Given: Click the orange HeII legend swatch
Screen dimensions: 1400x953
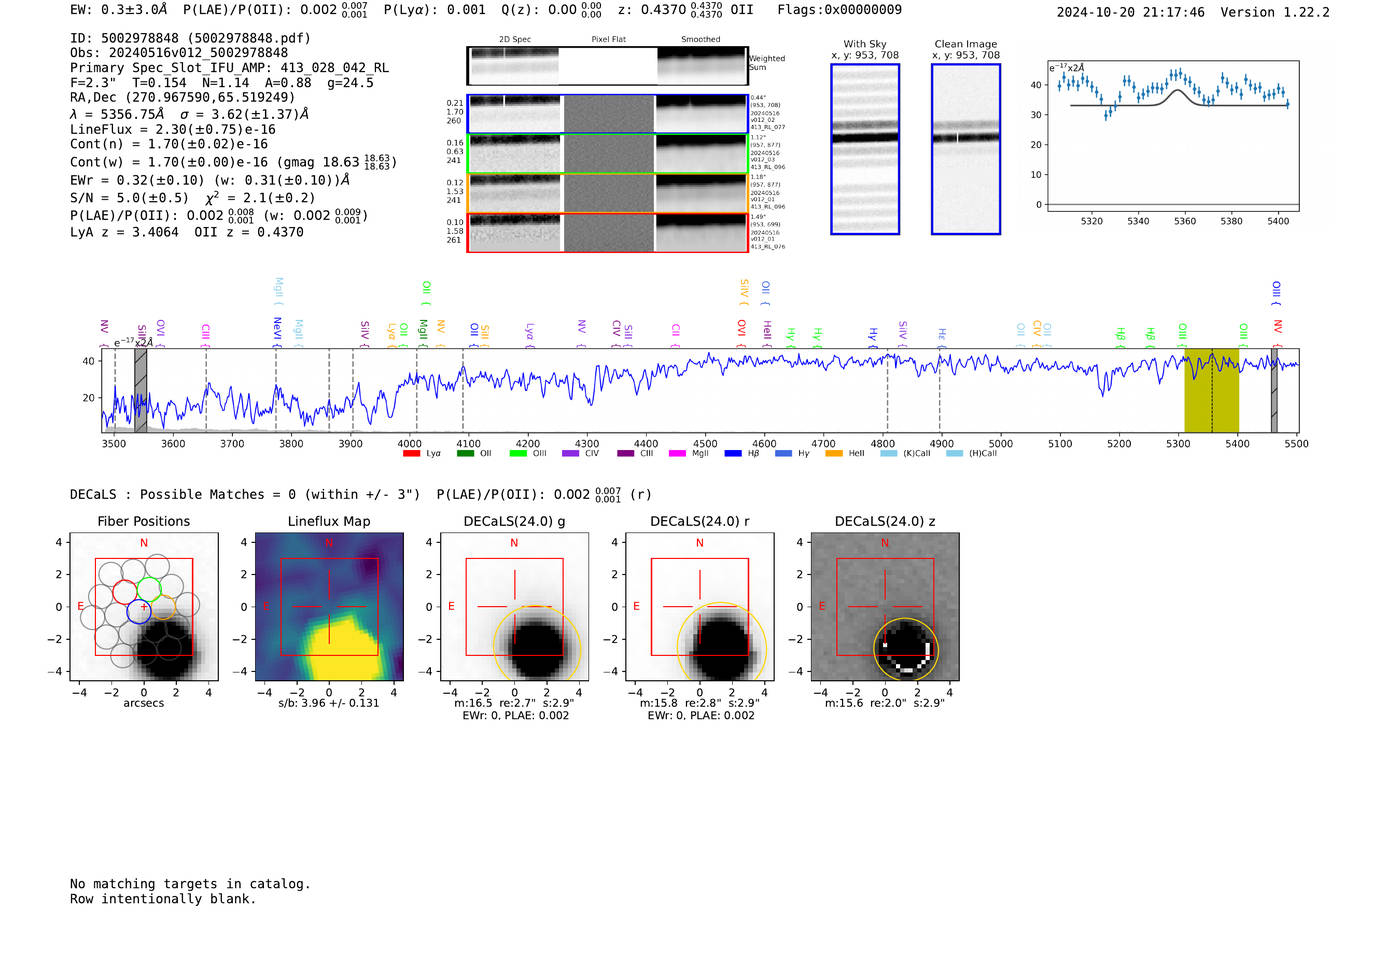Looking at the screenshot, I should 834,454.
